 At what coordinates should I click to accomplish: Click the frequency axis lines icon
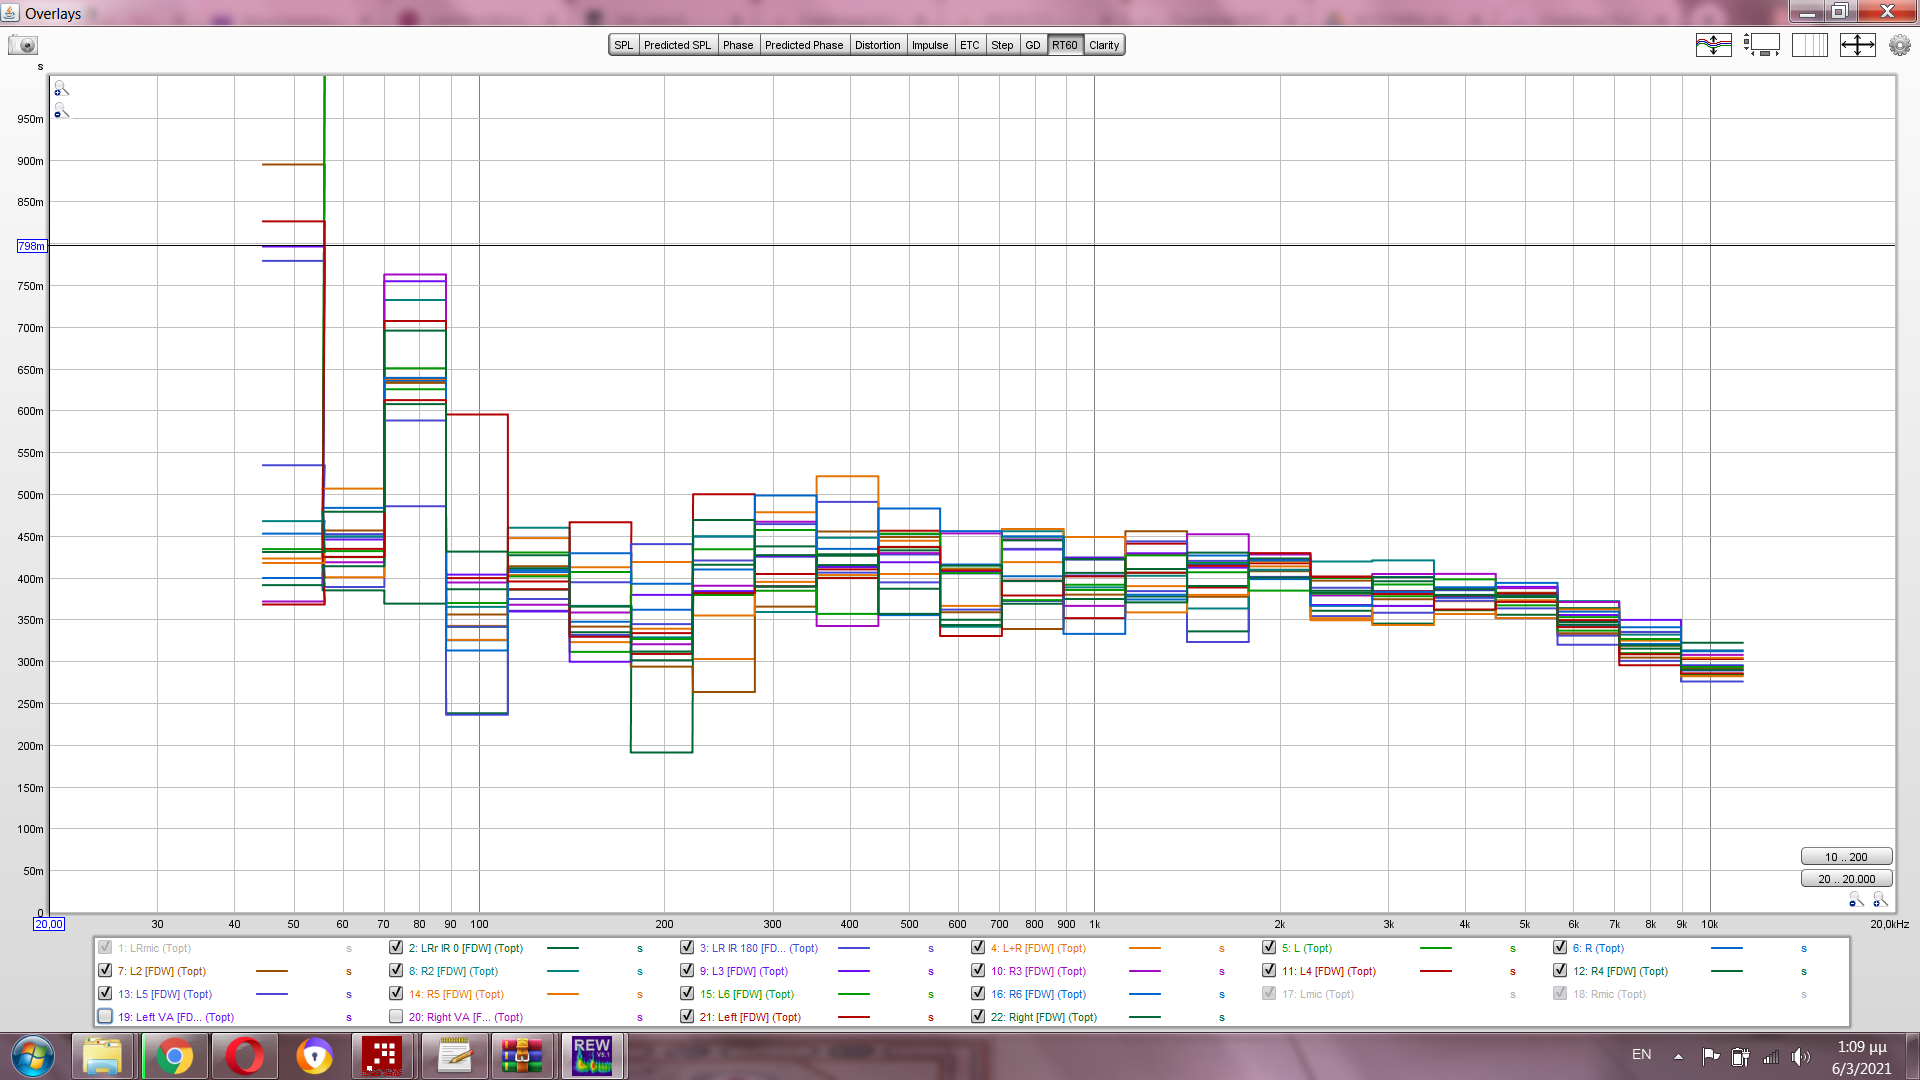[1809, 45]
